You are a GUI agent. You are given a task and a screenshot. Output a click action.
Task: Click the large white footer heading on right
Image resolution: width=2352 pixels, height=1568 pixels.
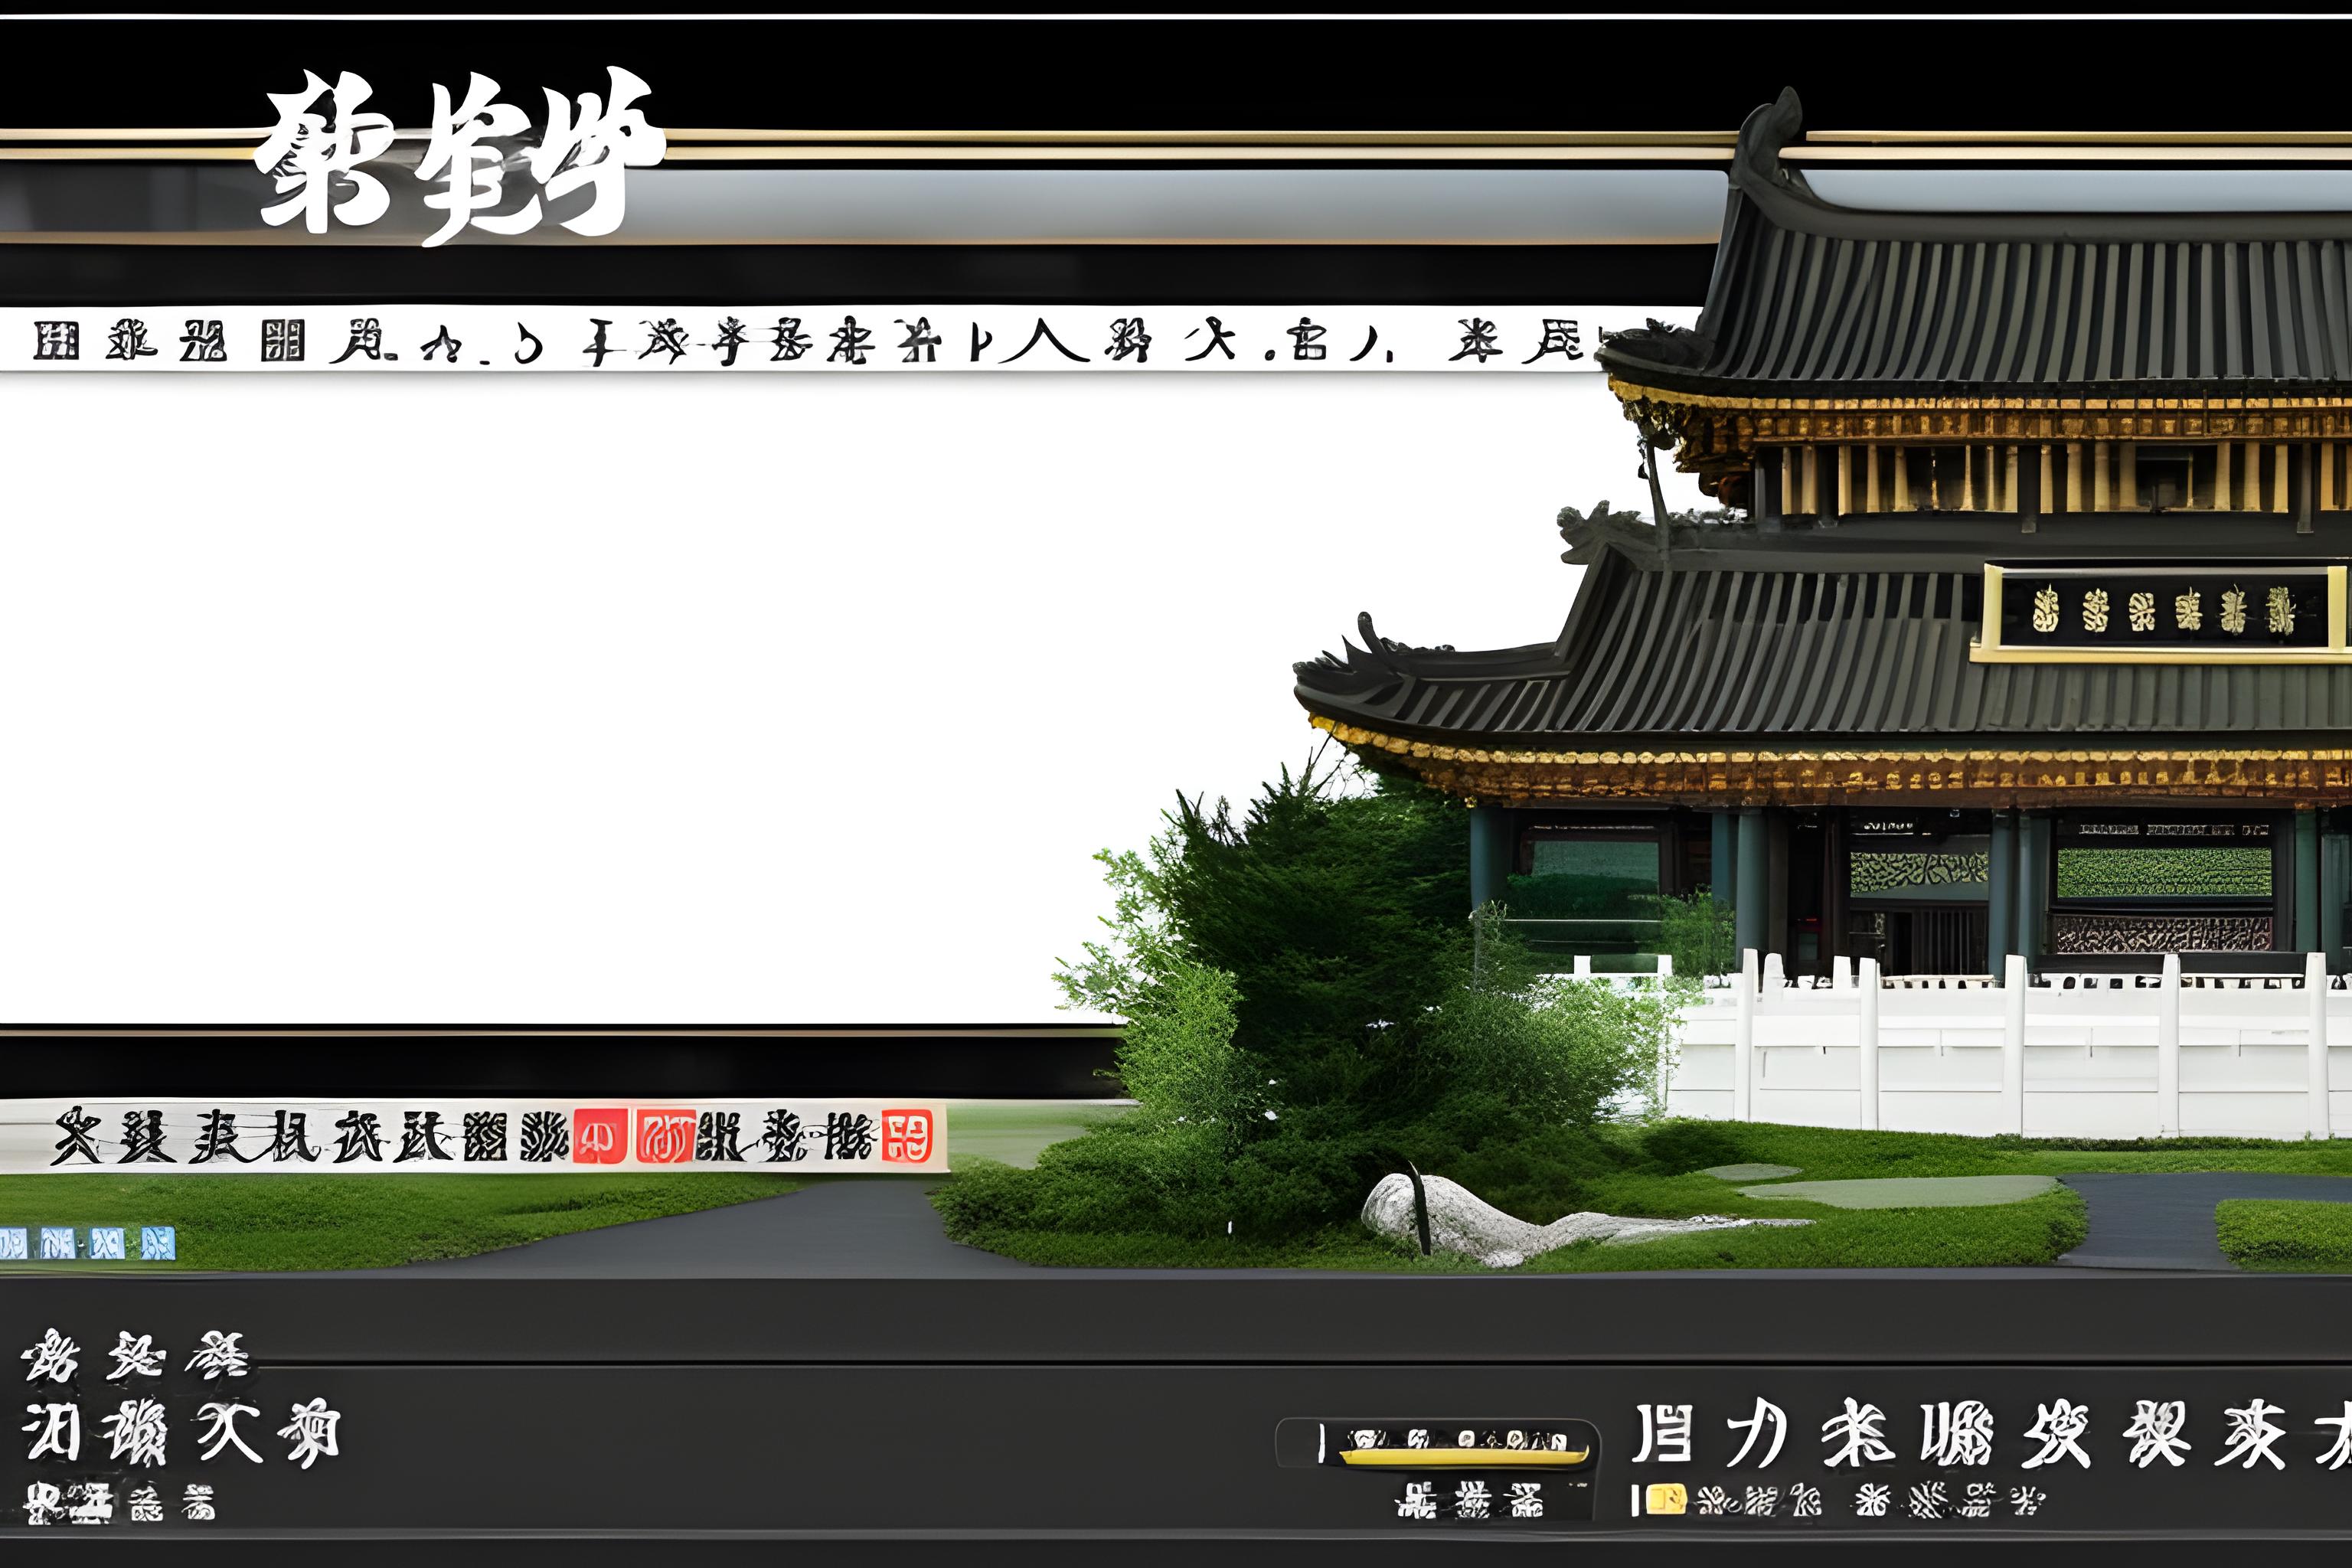1990,1435
